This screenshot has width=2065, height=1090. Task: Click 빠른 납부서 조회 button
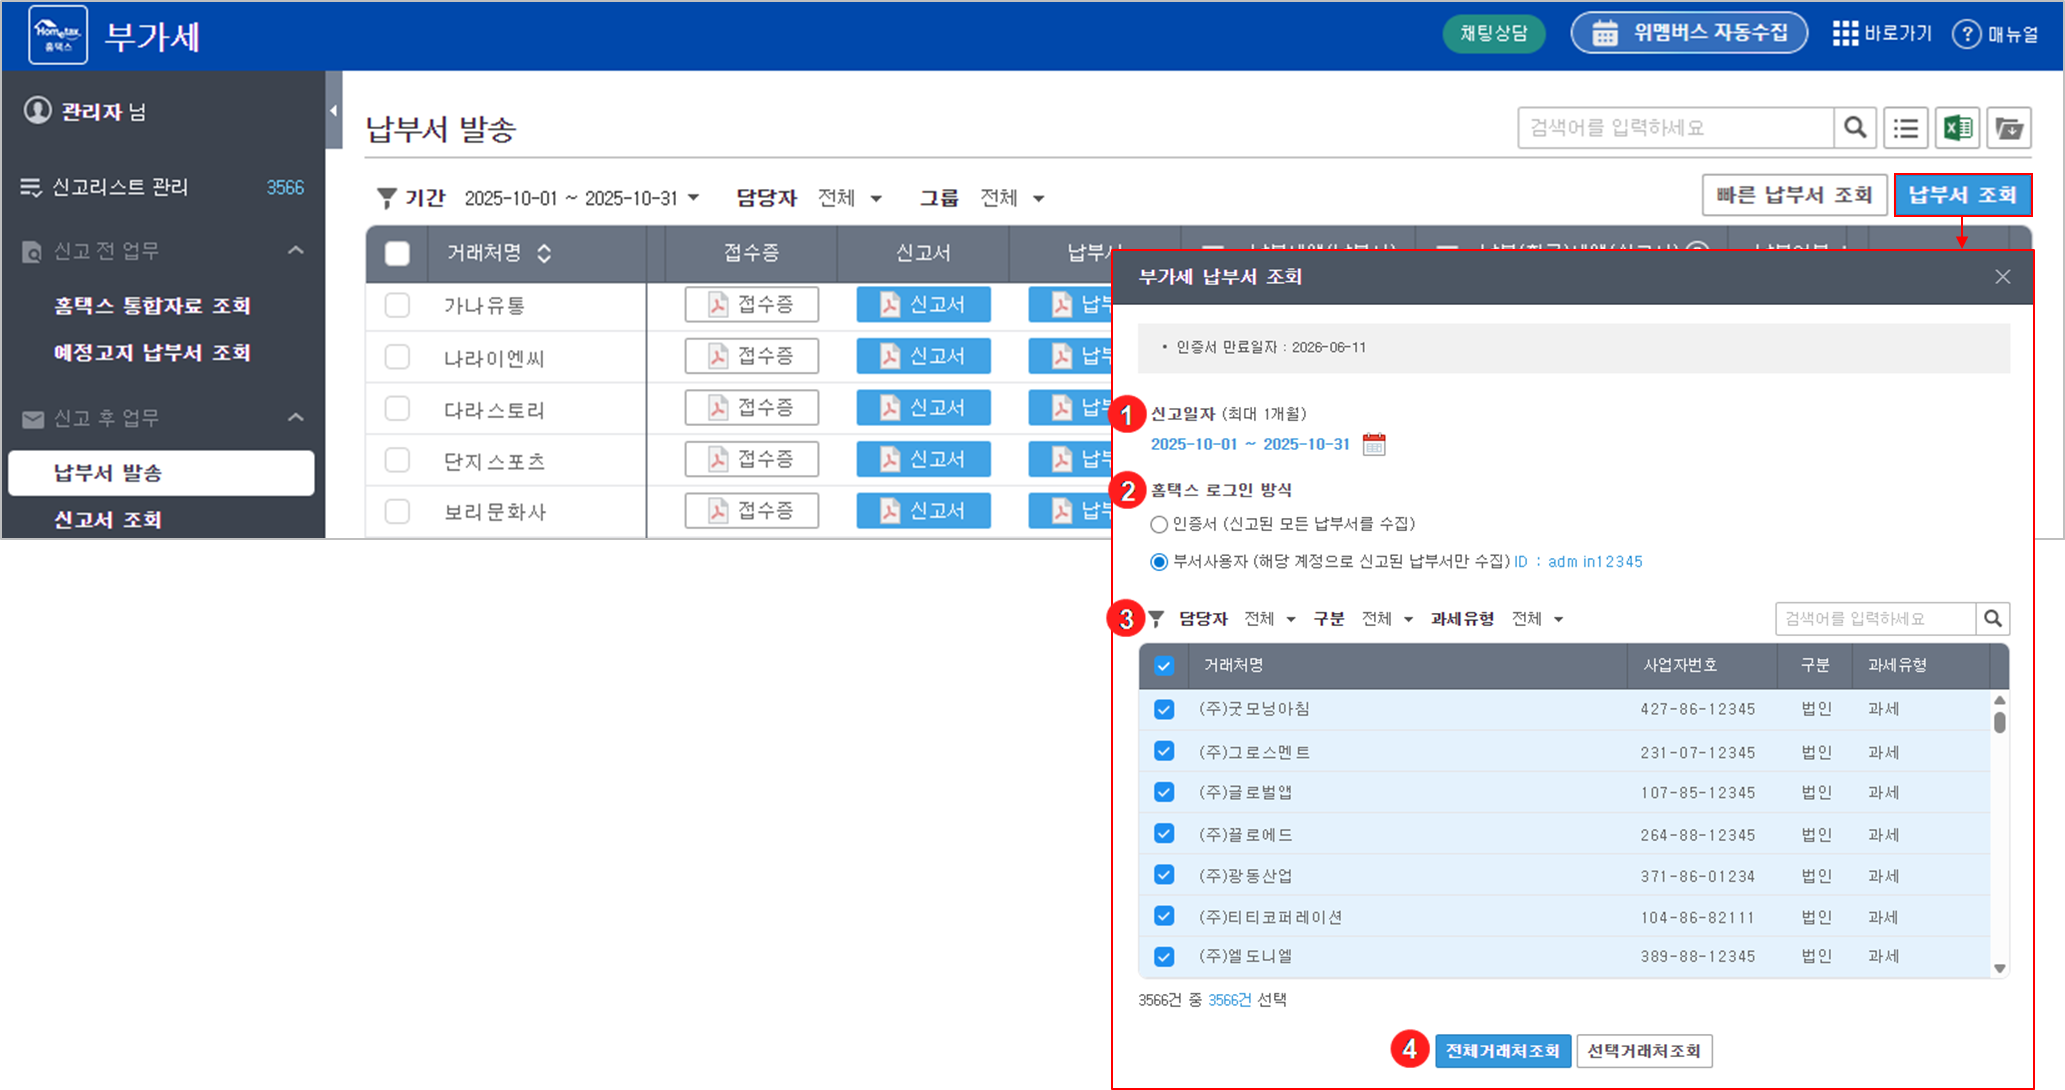1794,195
